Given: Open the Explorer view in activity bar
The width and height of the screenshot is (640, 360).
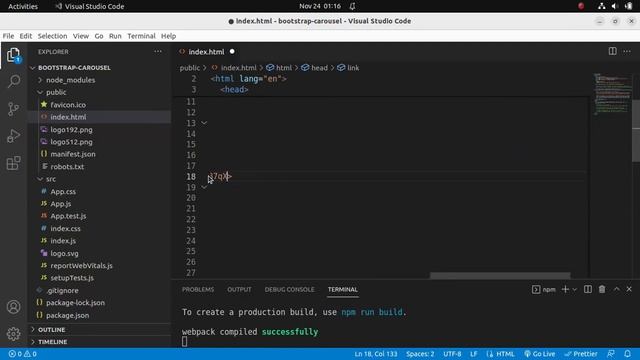Looking at the screenshot, I should coord(13,55).
